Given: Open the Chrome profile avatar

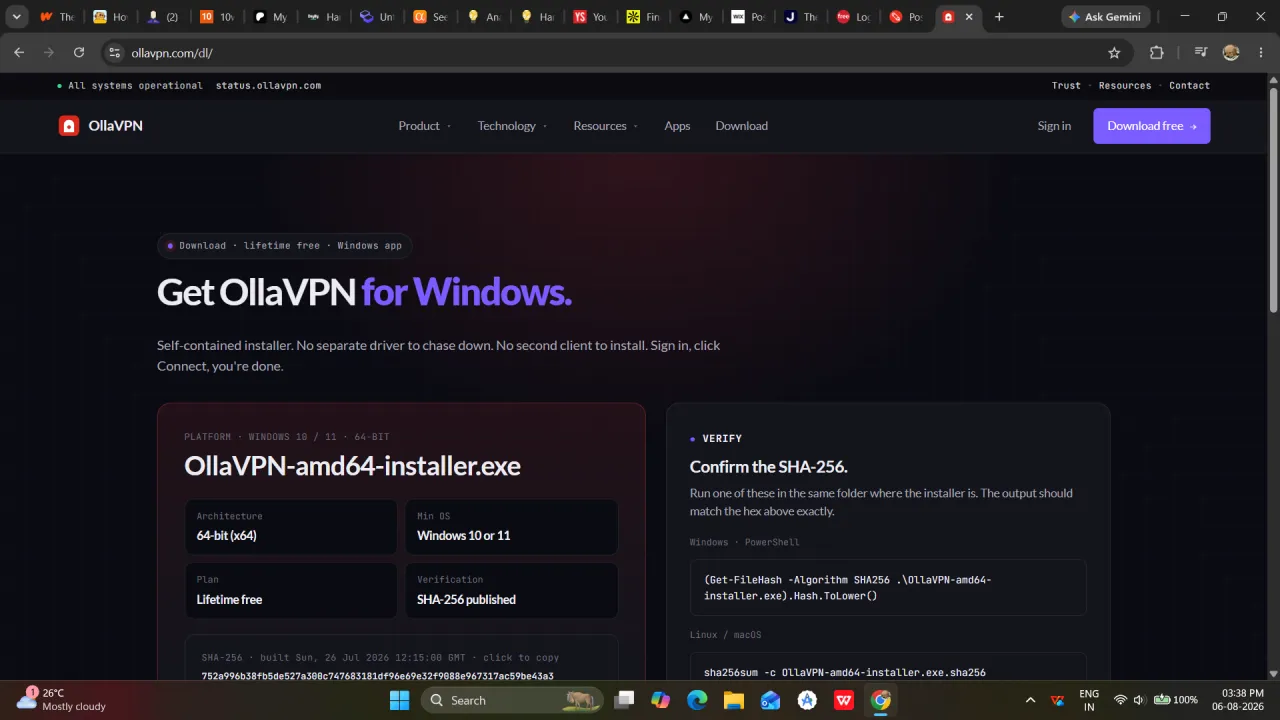Looking at the screenshot, I should 1231,53.
